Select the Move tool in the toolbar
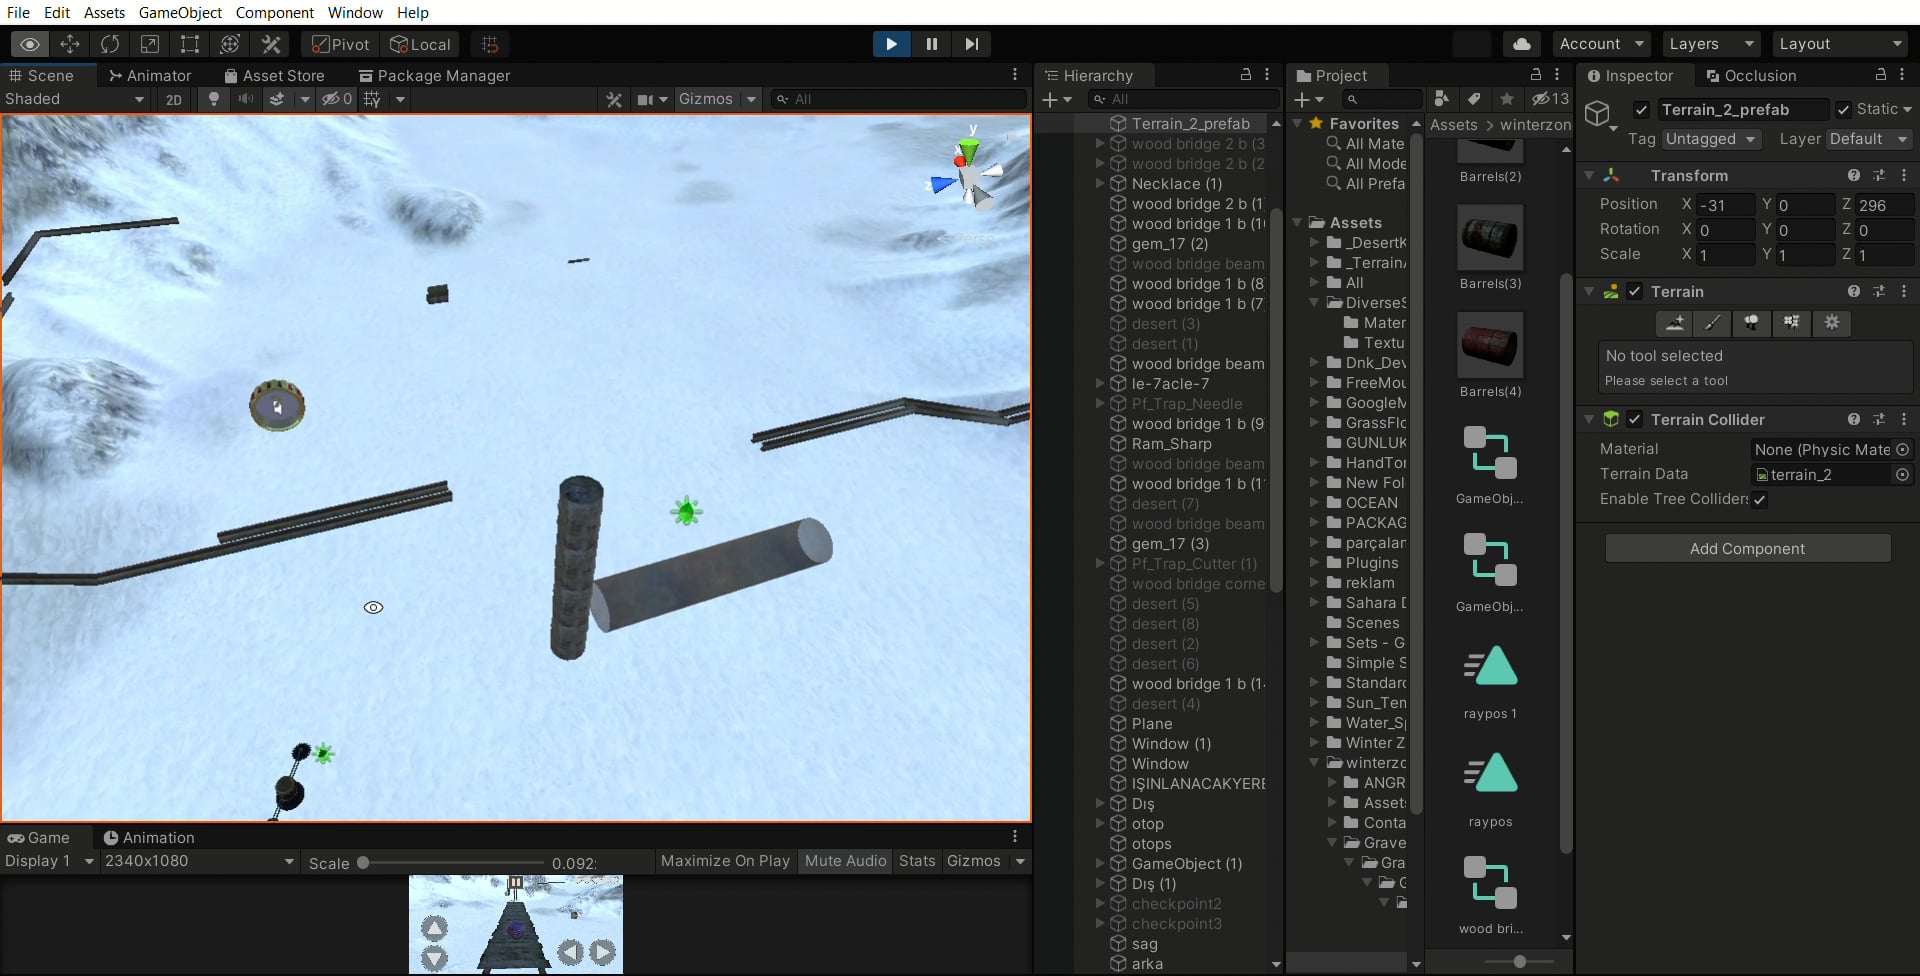The height and width of the screenshot is (976, 1920). 70,44
